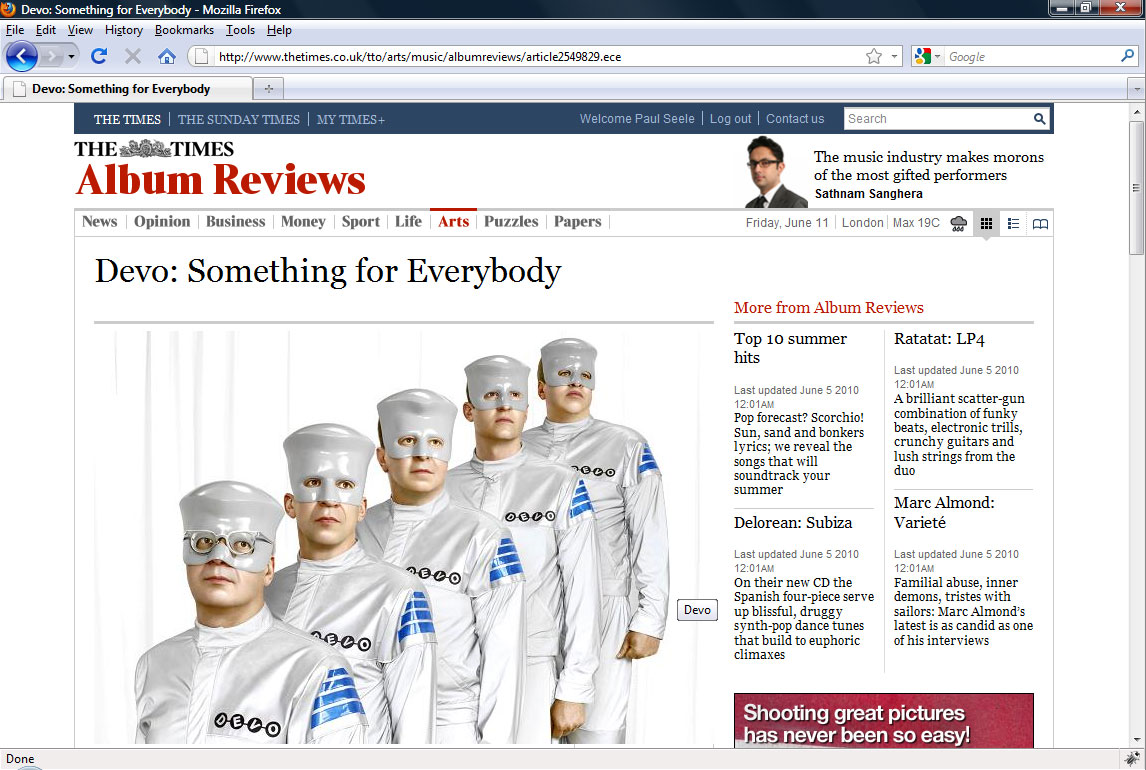Switch to list view icon
Viewport: 1146px width, 770px height.
coord(1013,224)
